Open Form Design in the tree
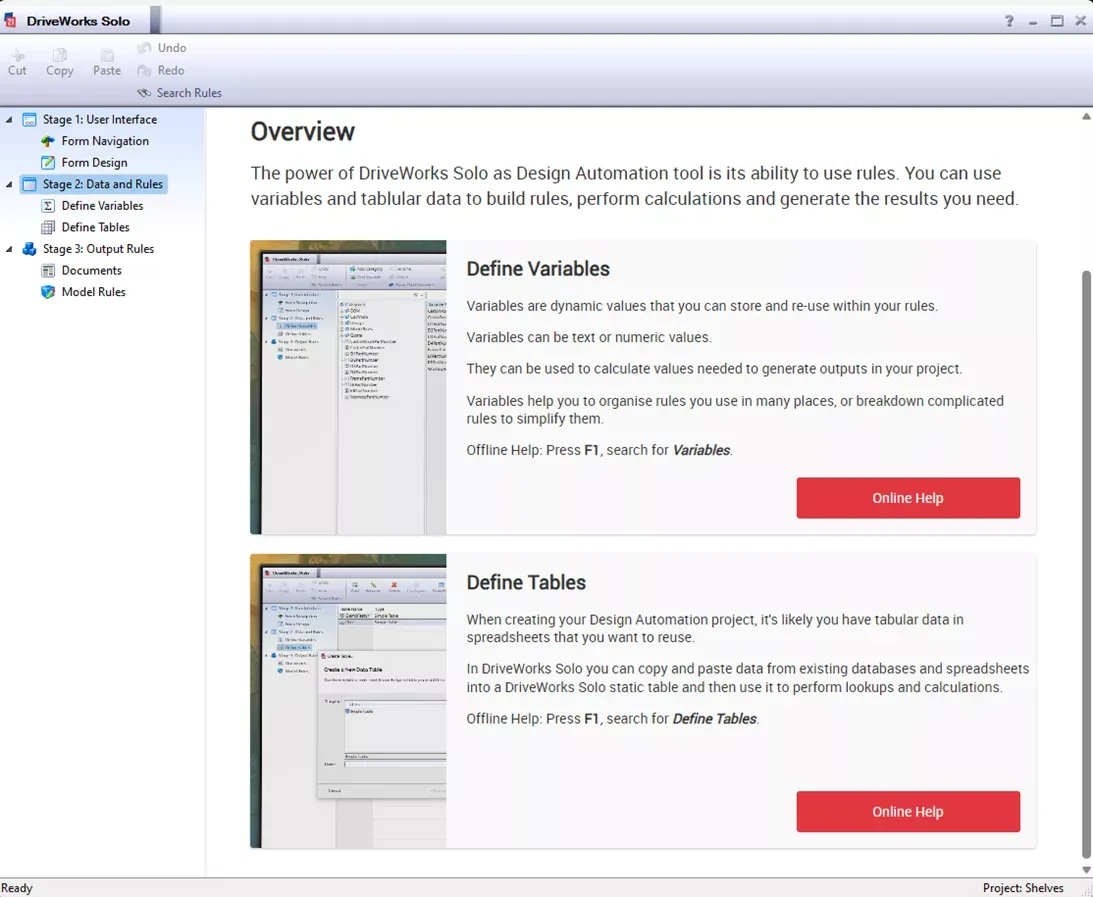Image resolution: width=1093 pixels, height=897 pixels. [x=94, y=162]
